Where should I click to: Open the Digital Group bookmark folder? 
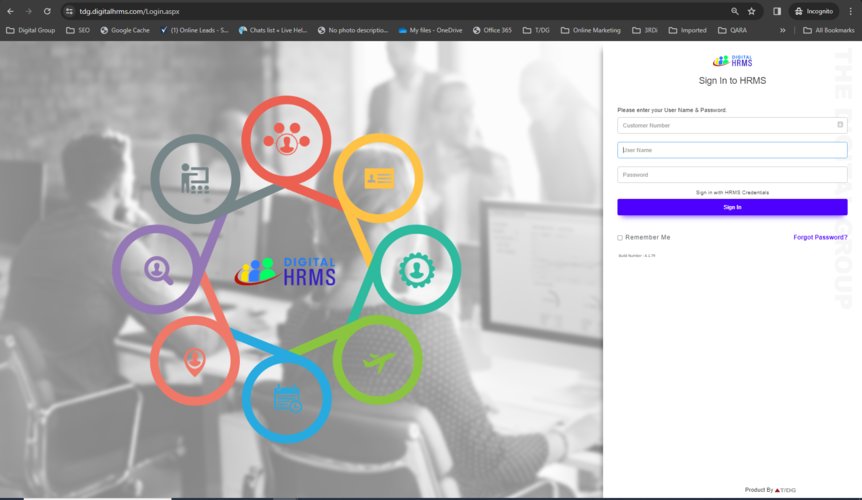tap(30, 30)
